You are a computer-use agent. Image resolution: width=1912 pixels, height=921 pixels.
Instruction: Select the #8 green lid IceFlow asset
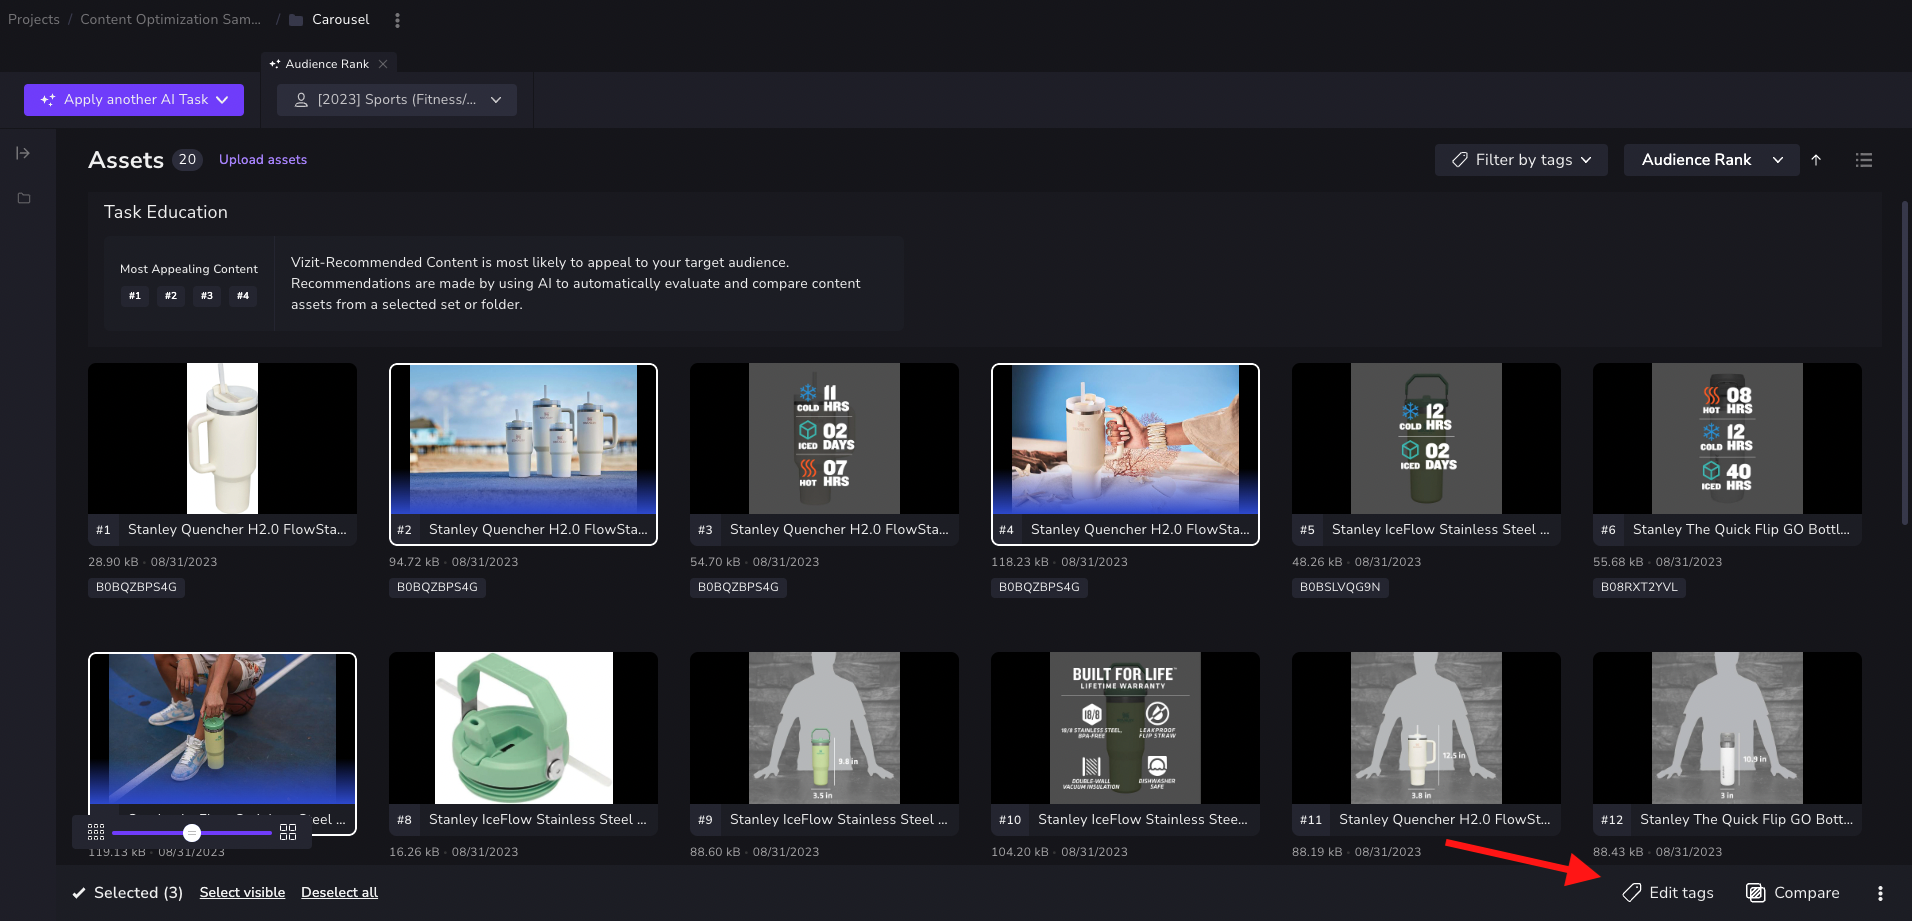coord(523,729)
